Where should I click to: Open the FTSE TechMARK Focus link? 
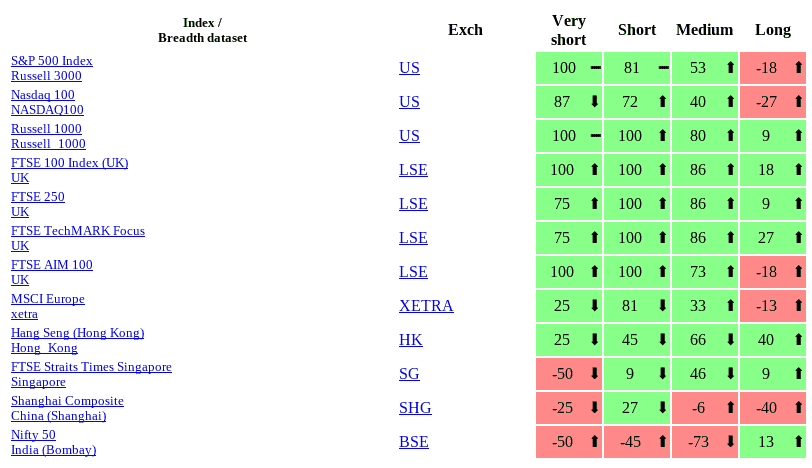77,231
